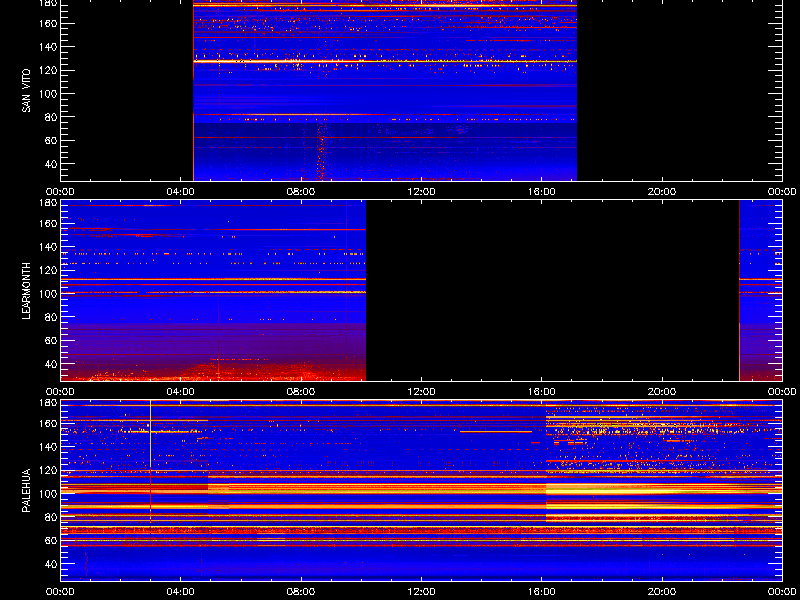This screenshot has height=600, width=800.
Task: Click the red vertical burst near 08:40 in San Vito
Action: tap(320, 151)
